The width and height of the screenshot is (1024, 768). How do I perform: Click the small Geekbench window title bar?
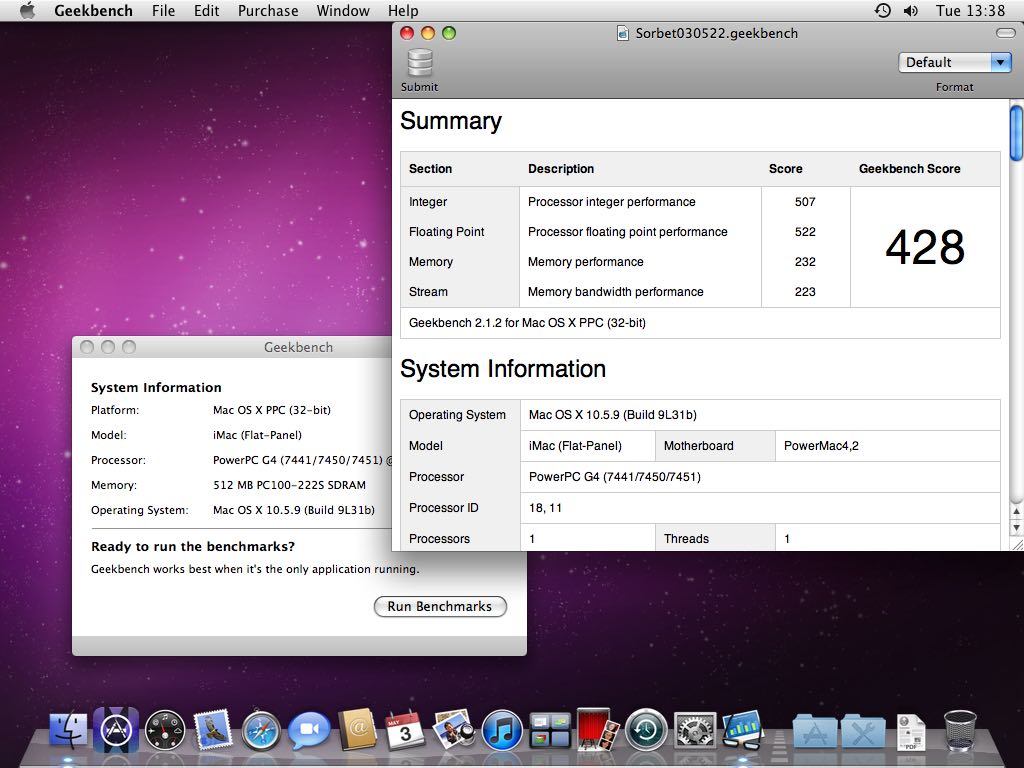pyautogui.click(x=232, y=347)
